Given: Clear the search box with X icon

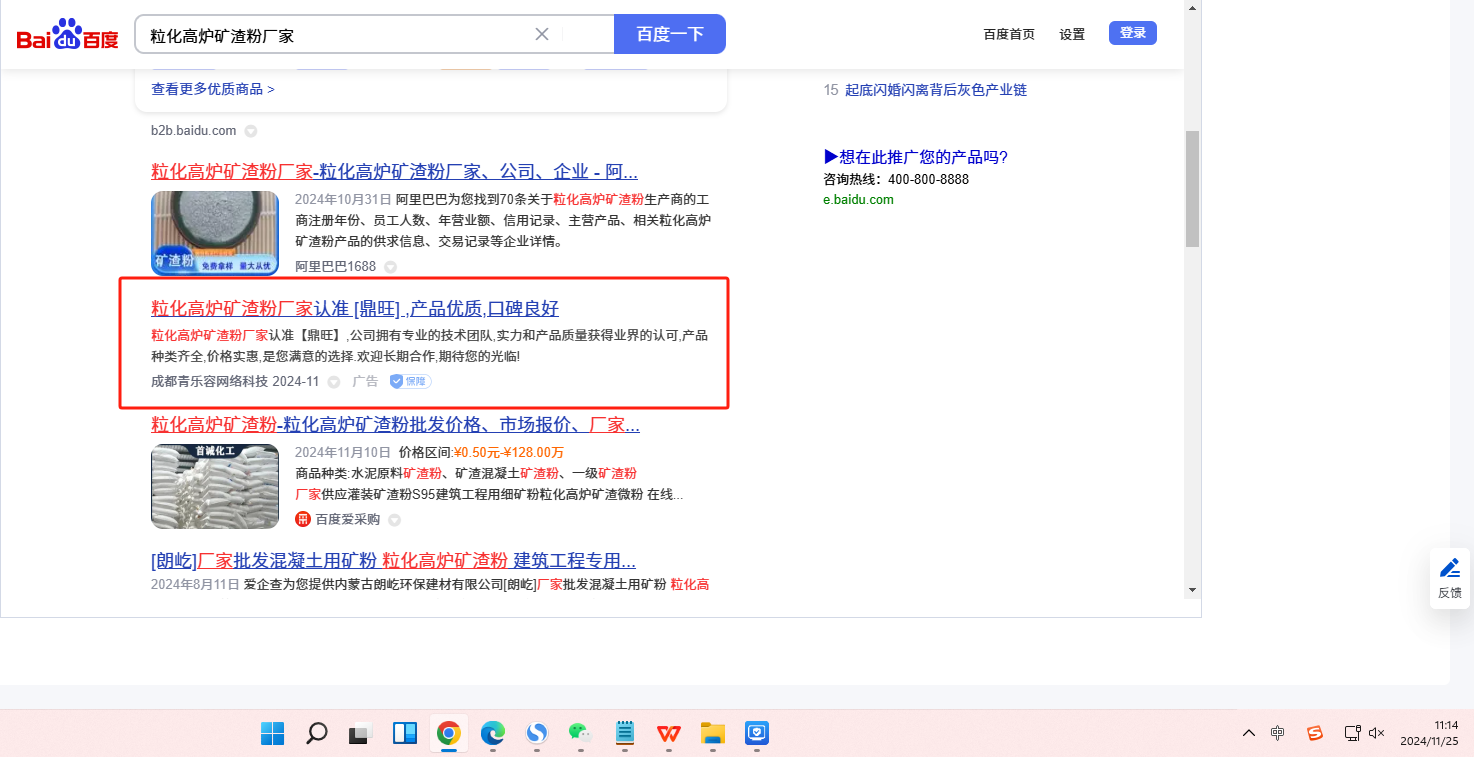Looking at the screenshot, I should pyautogui.click(x=542, y=34).
